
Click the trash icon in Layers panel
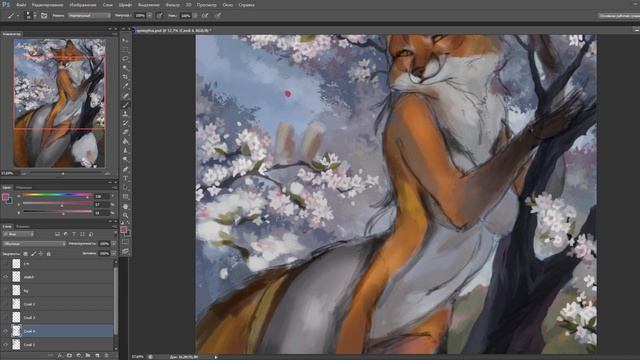(x=107, y=356)
